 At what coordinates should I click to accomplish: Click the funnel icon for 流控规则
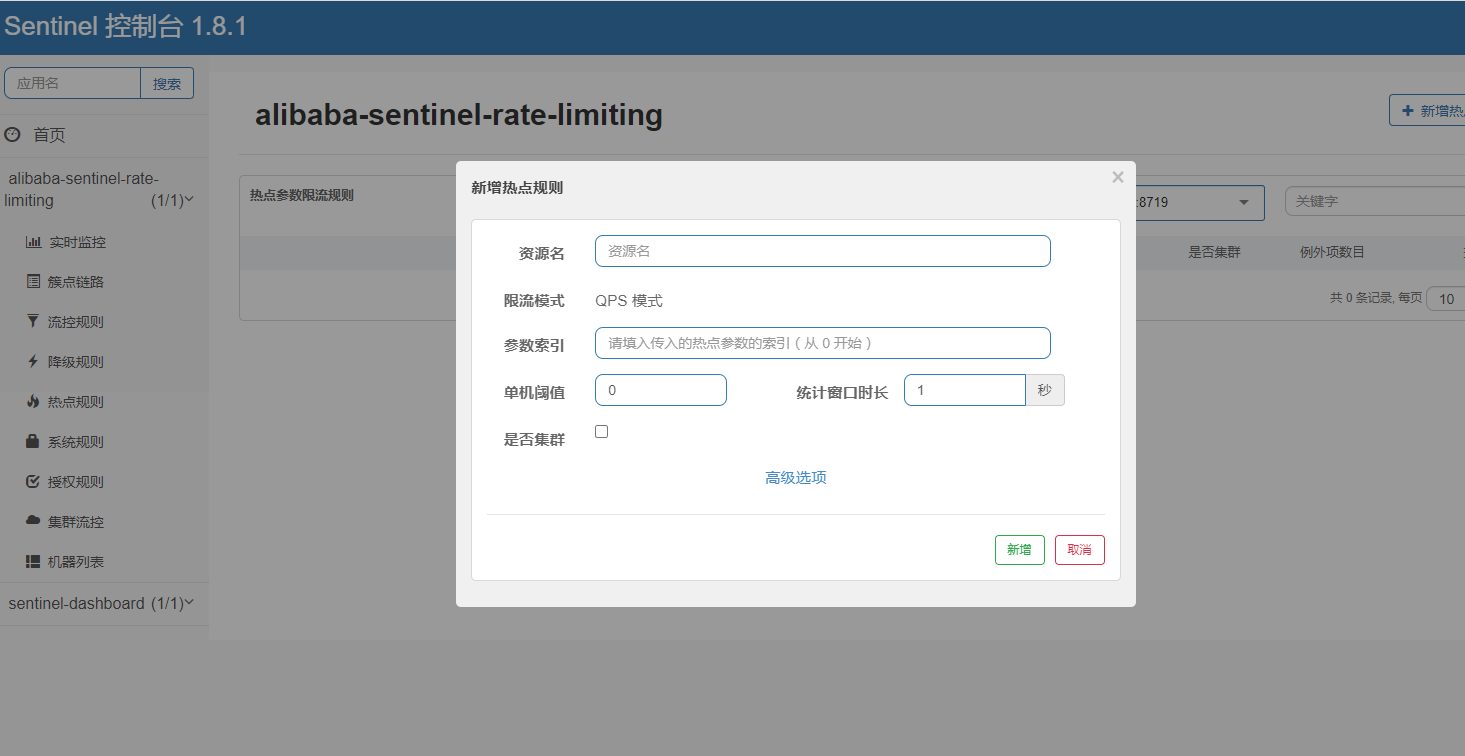[x=33, y=321]
